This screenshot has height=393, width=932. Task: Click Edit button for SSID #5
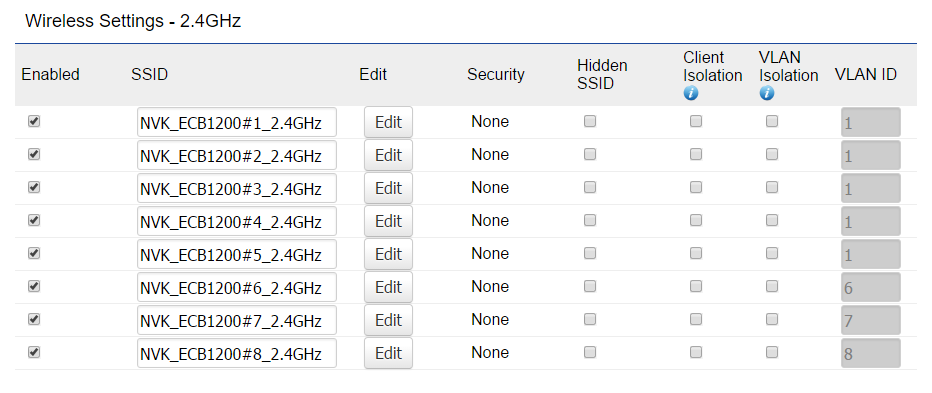(388, 254)
